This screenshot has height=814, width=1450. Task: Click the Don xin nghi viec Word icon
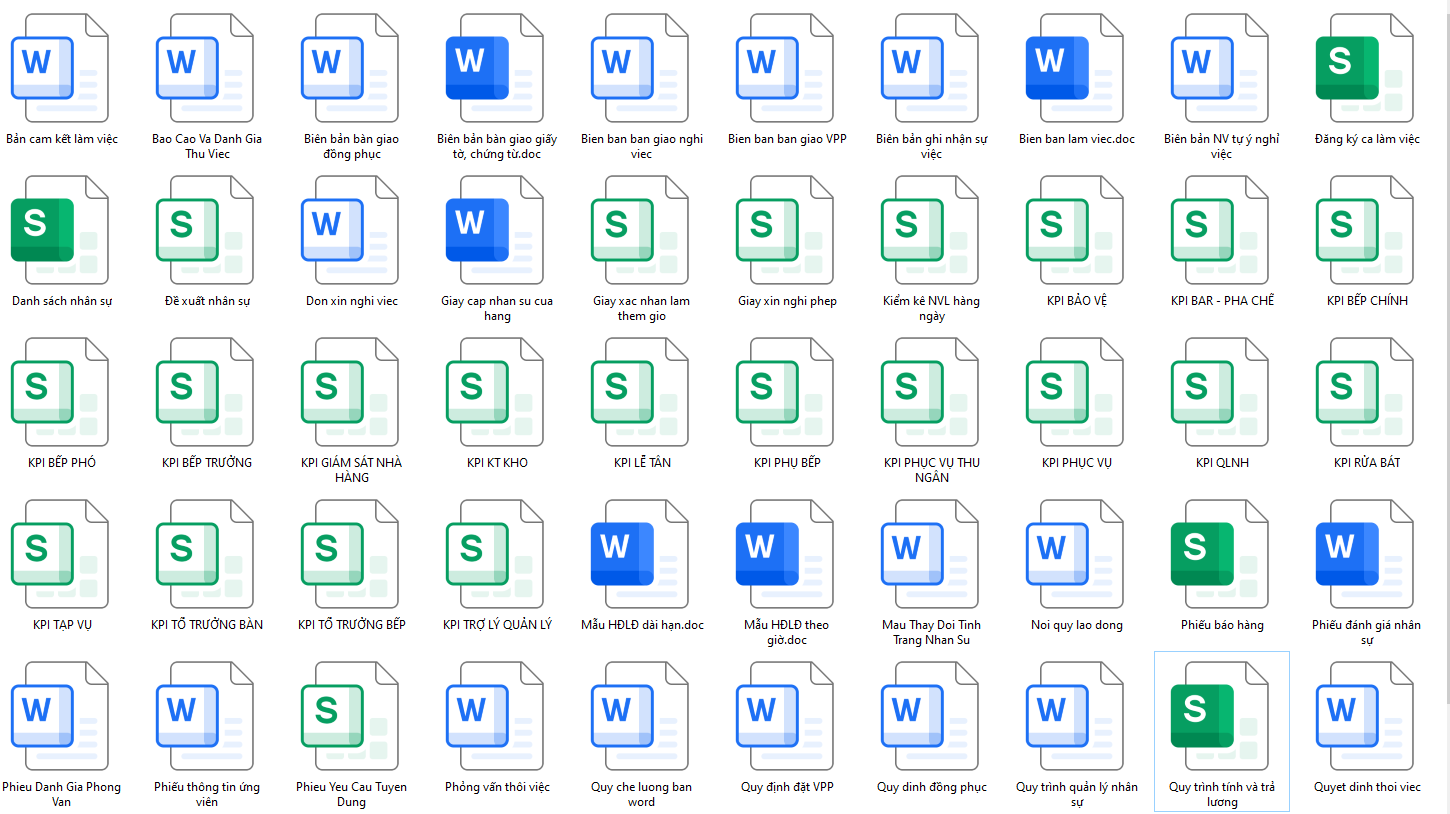click(349, 230)
